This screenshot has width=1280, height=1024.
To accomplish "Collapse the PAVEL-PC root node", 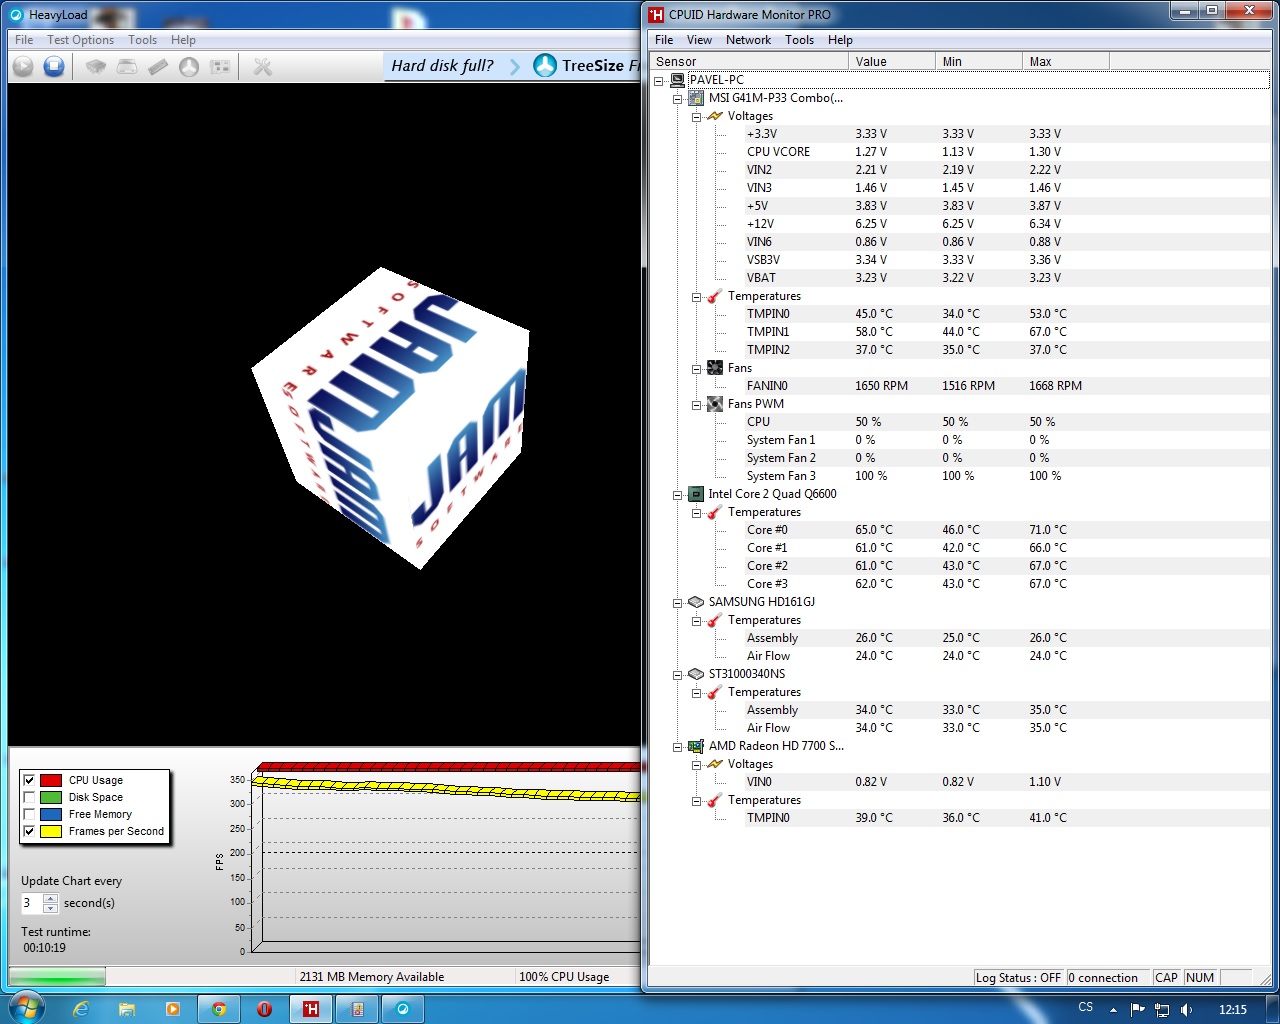I will point(658,81).
